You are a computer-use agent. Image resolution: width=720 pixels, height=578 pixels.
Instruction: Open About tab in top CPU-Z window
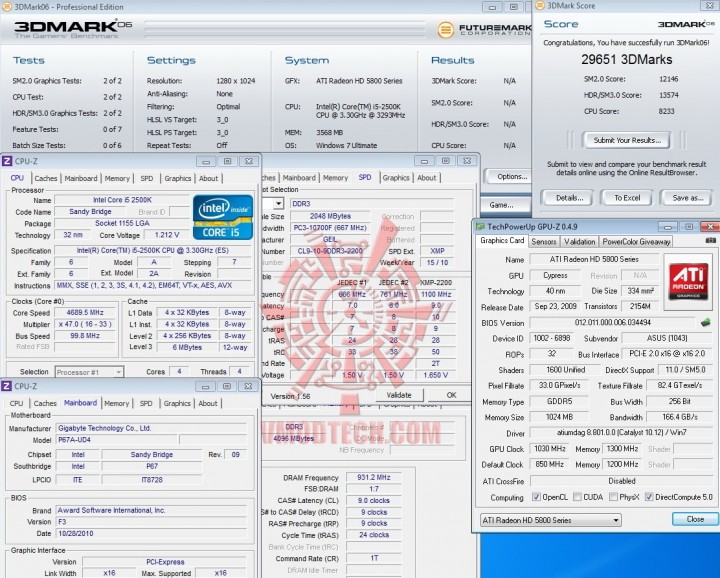click(x=208, y=178)
